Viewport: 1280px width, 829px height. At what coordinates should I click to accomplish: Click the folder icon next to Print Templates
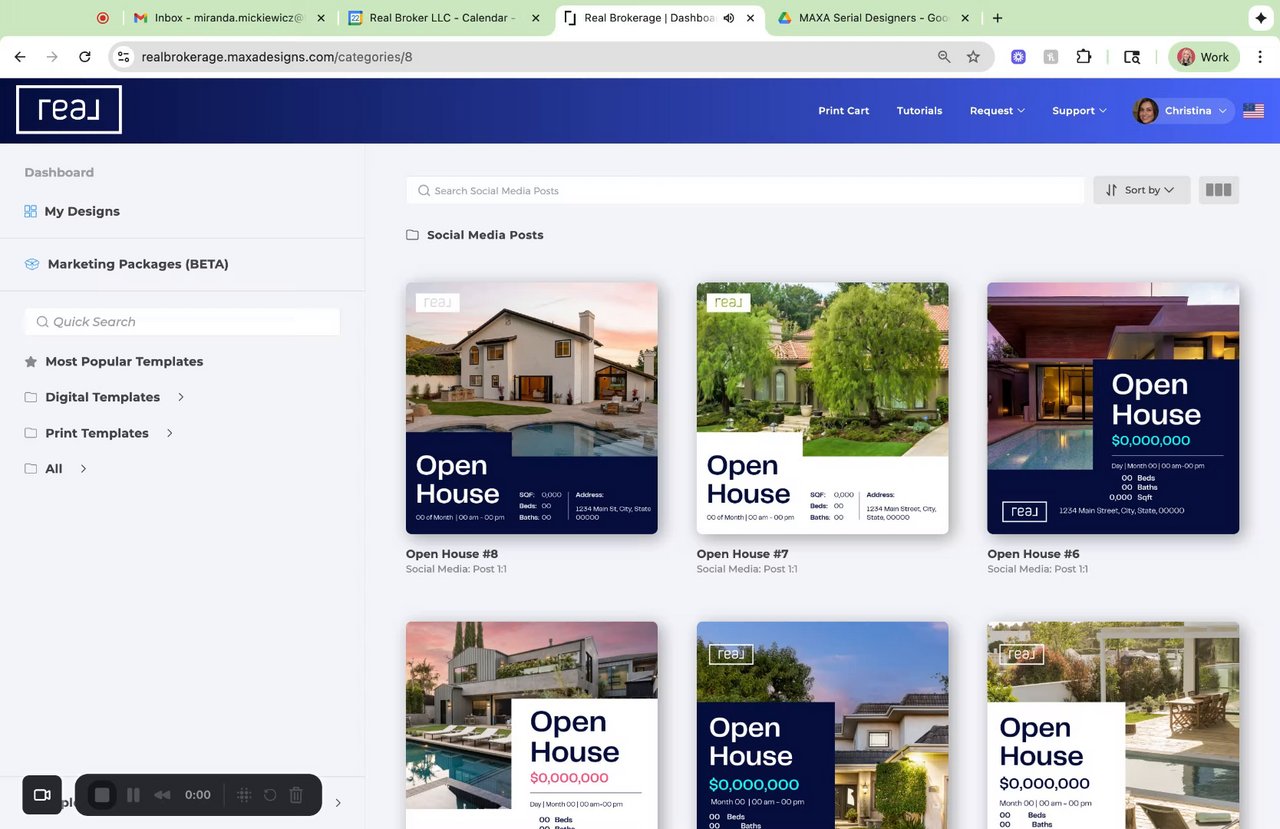[31, 433]
